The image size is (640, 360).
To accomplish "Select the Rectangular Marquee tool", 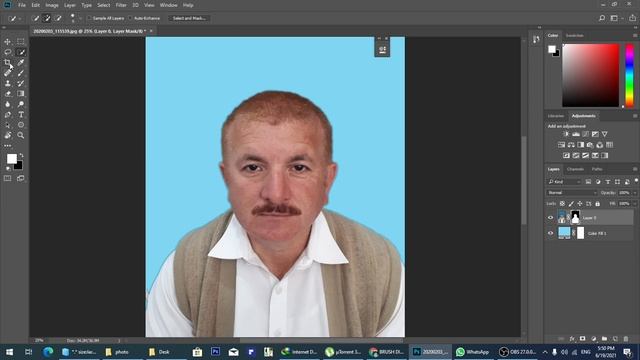I will click(20, 42).
